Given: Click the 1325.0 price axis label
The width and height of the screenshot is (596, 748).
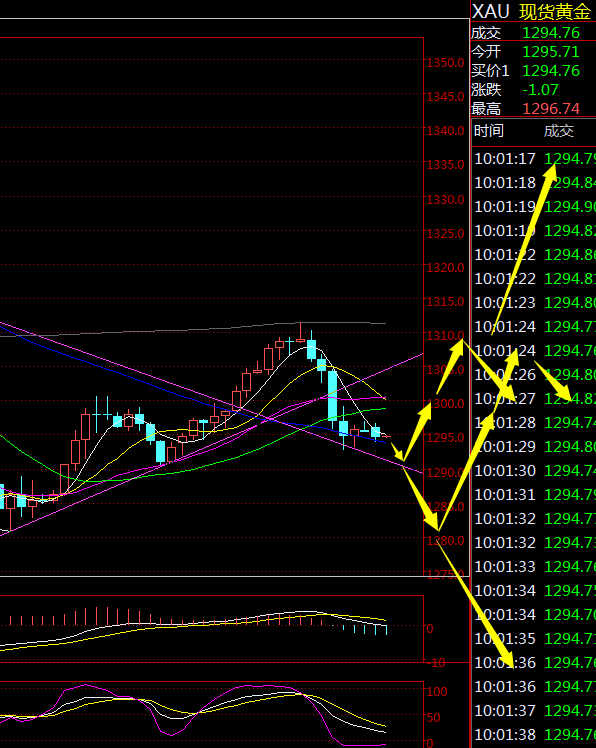Looking at the screenshot, I should click(x=445, y=234).
